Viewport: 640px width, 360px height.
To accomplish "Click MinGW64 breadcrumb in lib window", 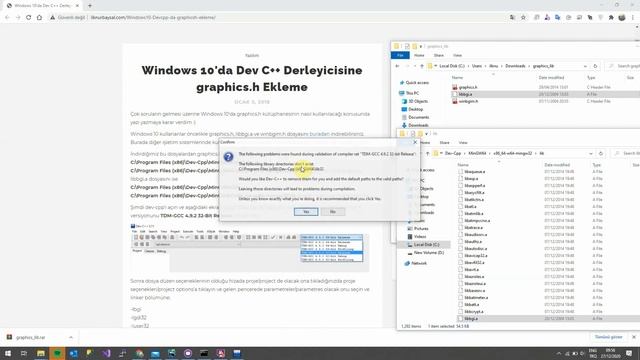I will pos(477,153).
